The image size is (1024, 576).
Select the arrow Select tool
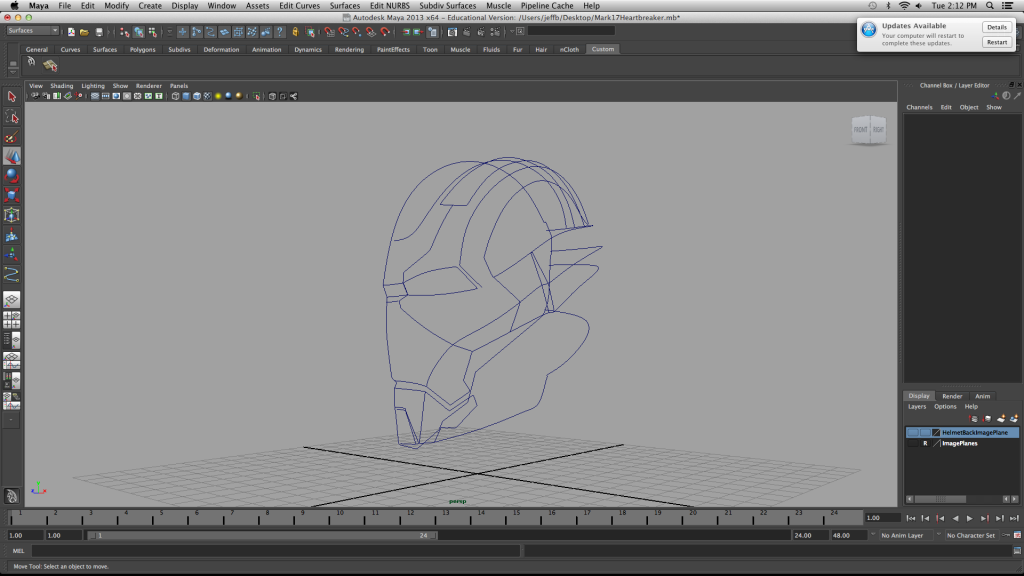[12, 97]
